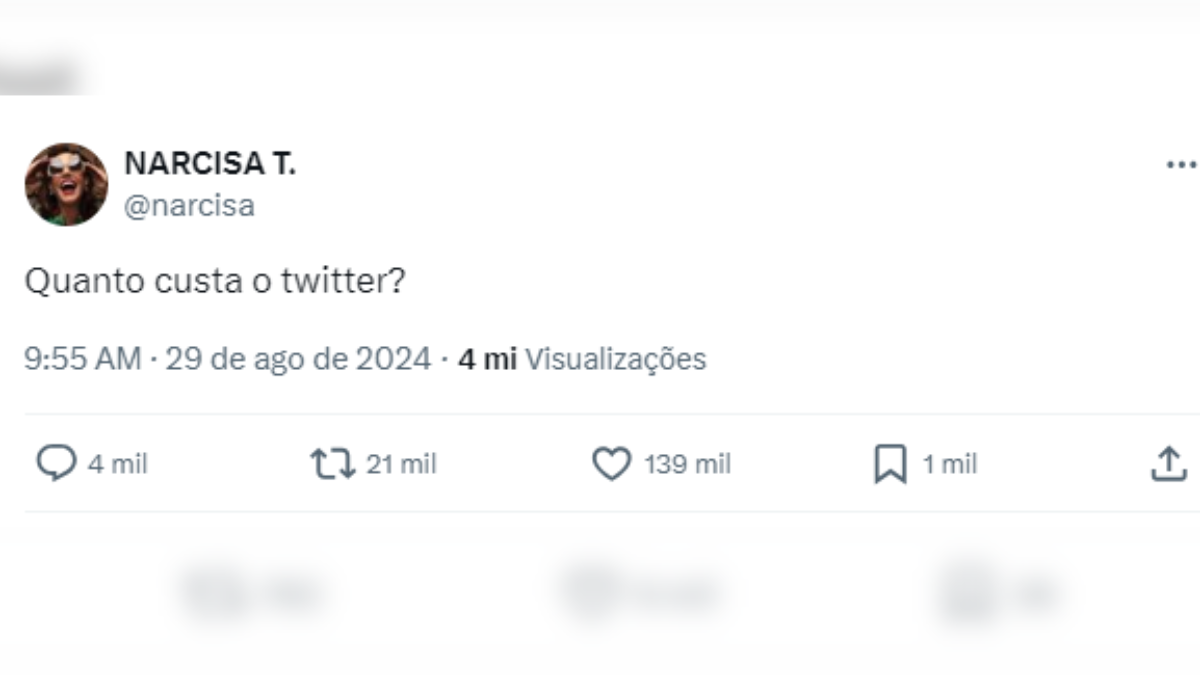1200x675 pixels.
Task: Click the bold 4 mi views number
Action: pos(487,359)
